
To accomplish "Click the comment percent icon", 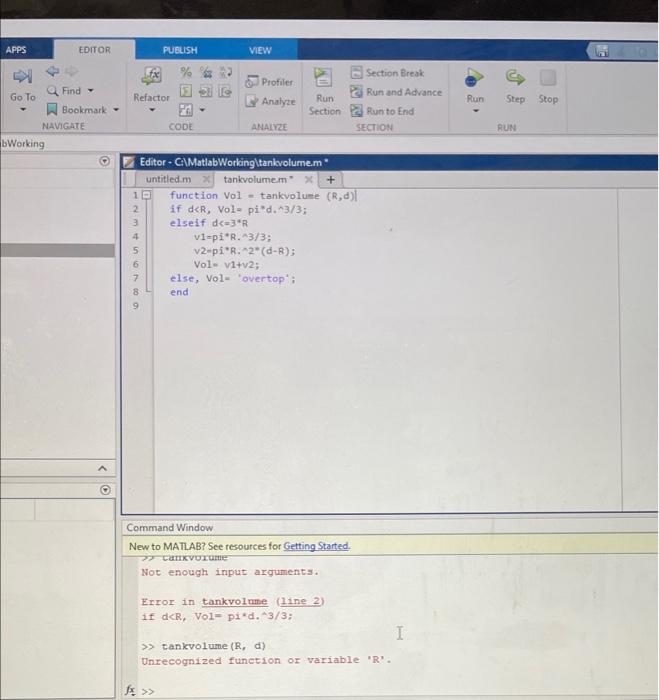I will [186, 72].
